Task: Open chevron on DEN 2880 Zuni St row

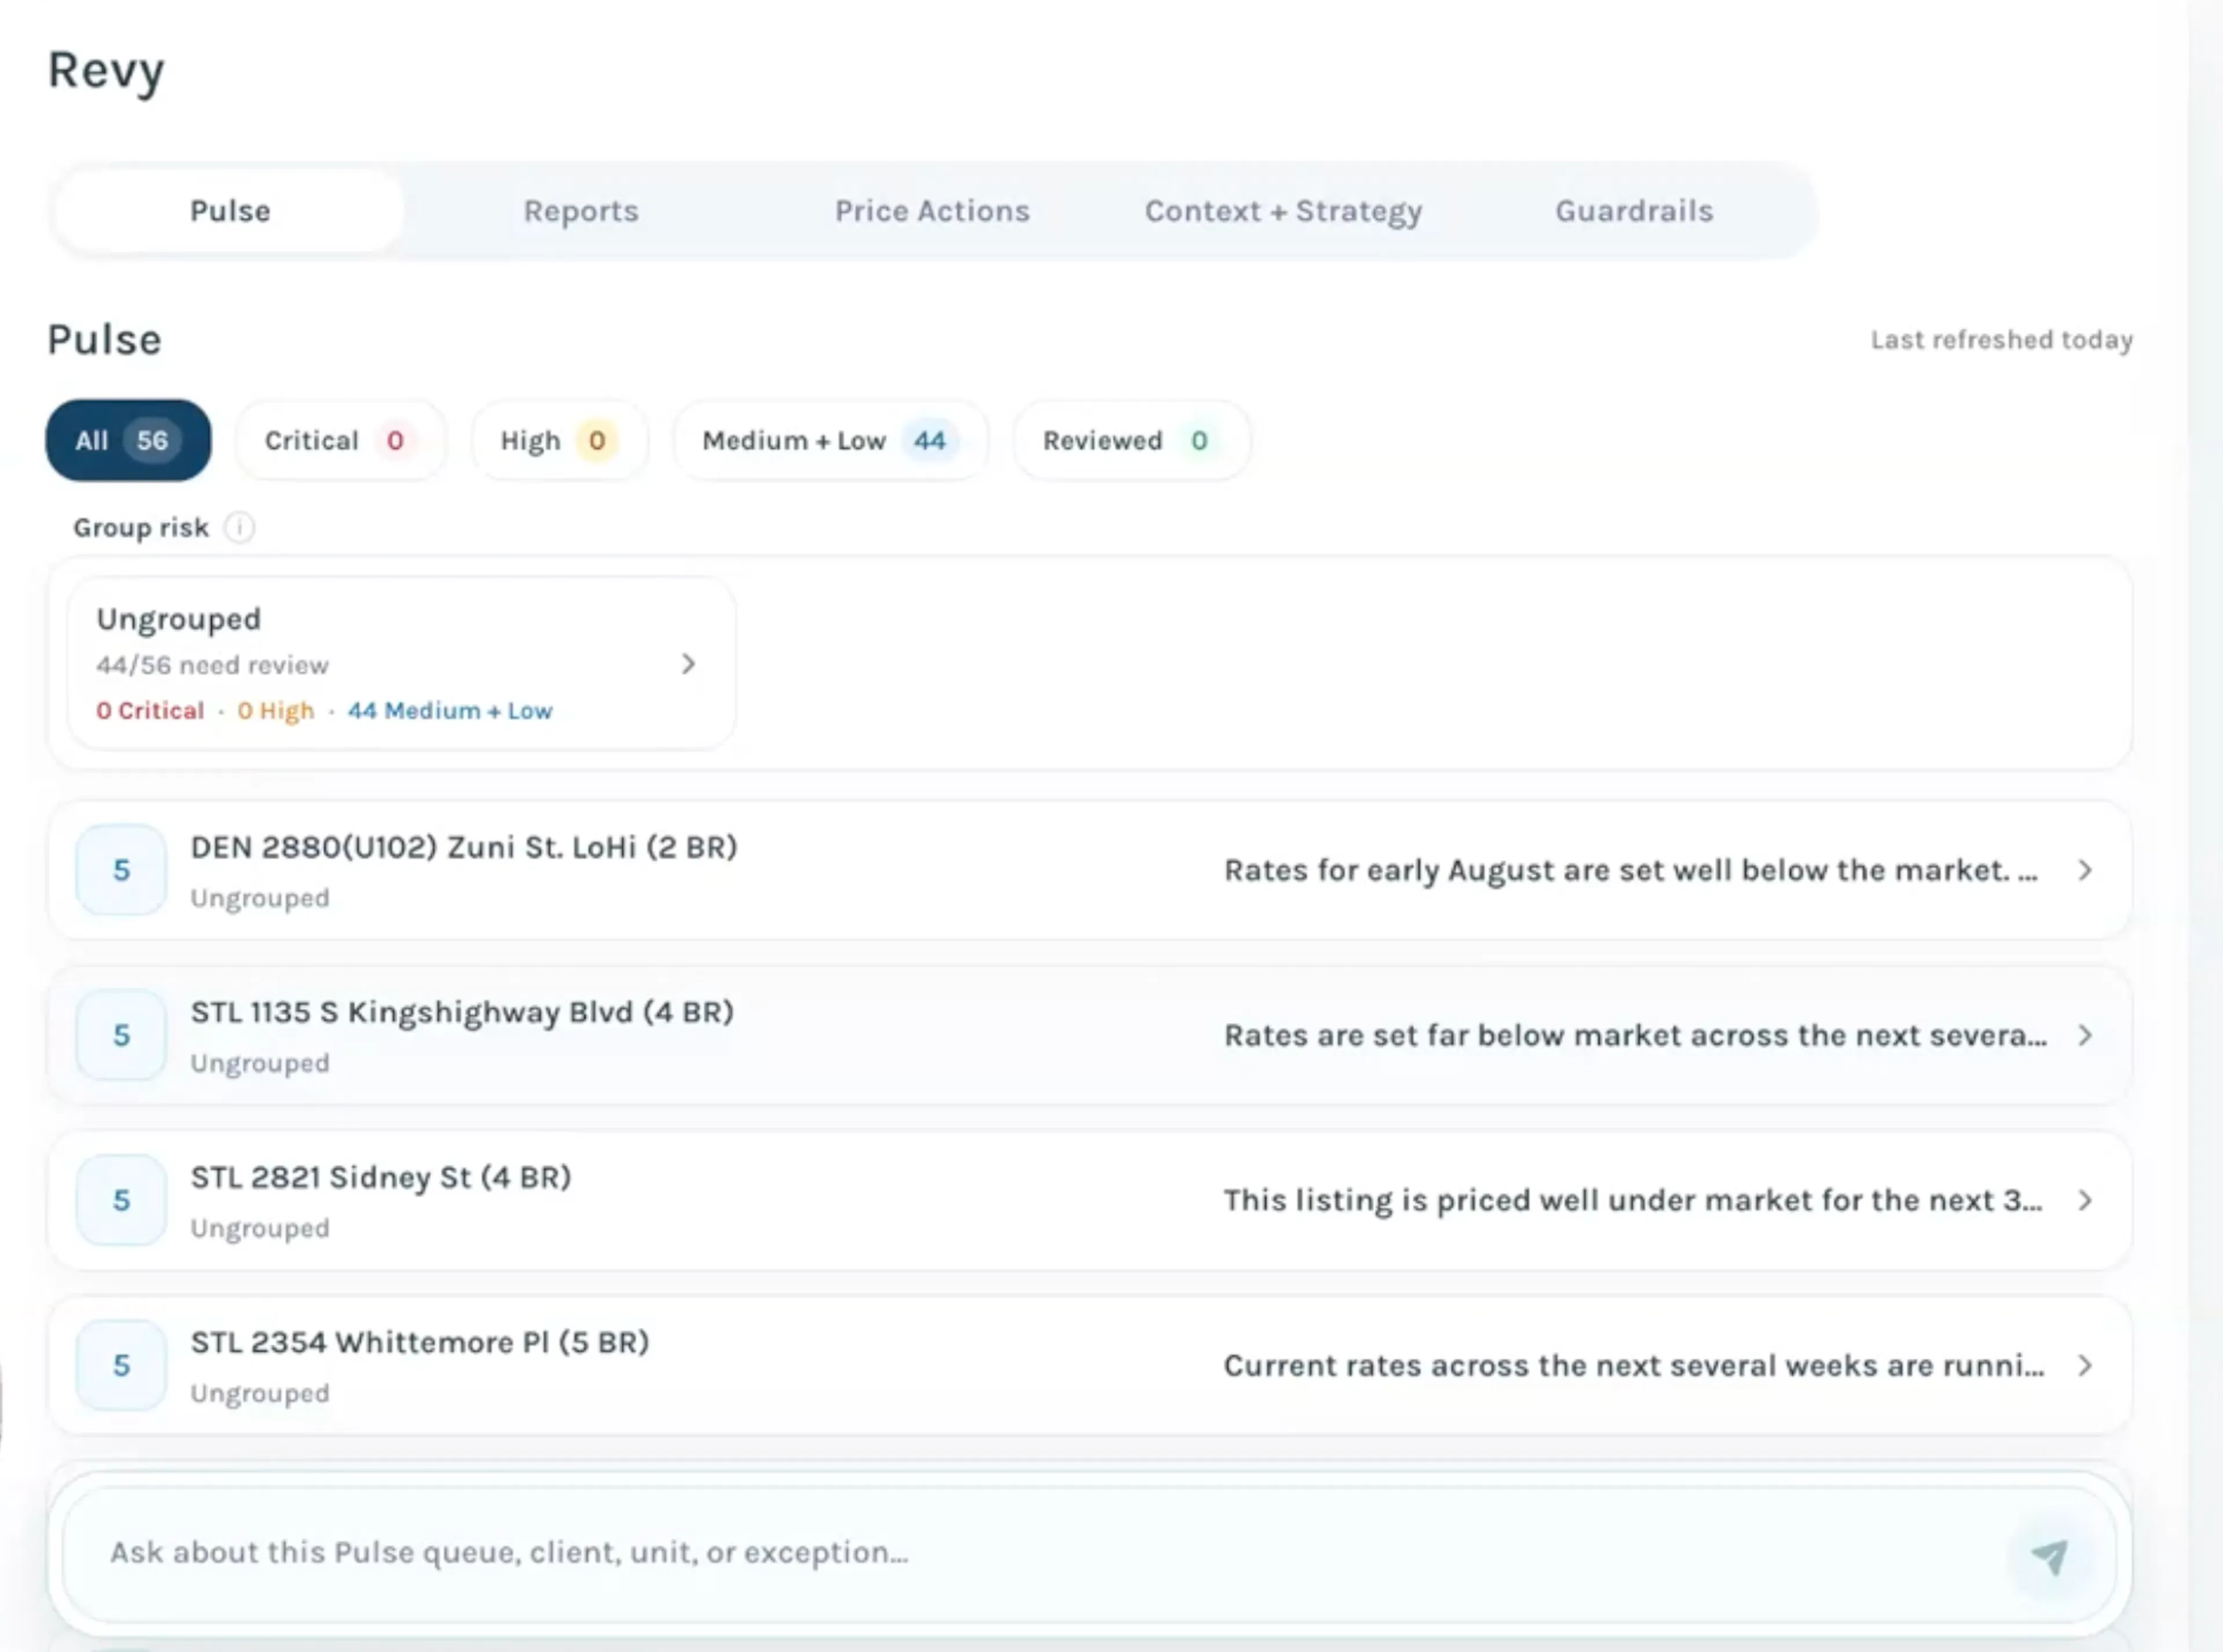Action: [2085, 870]
